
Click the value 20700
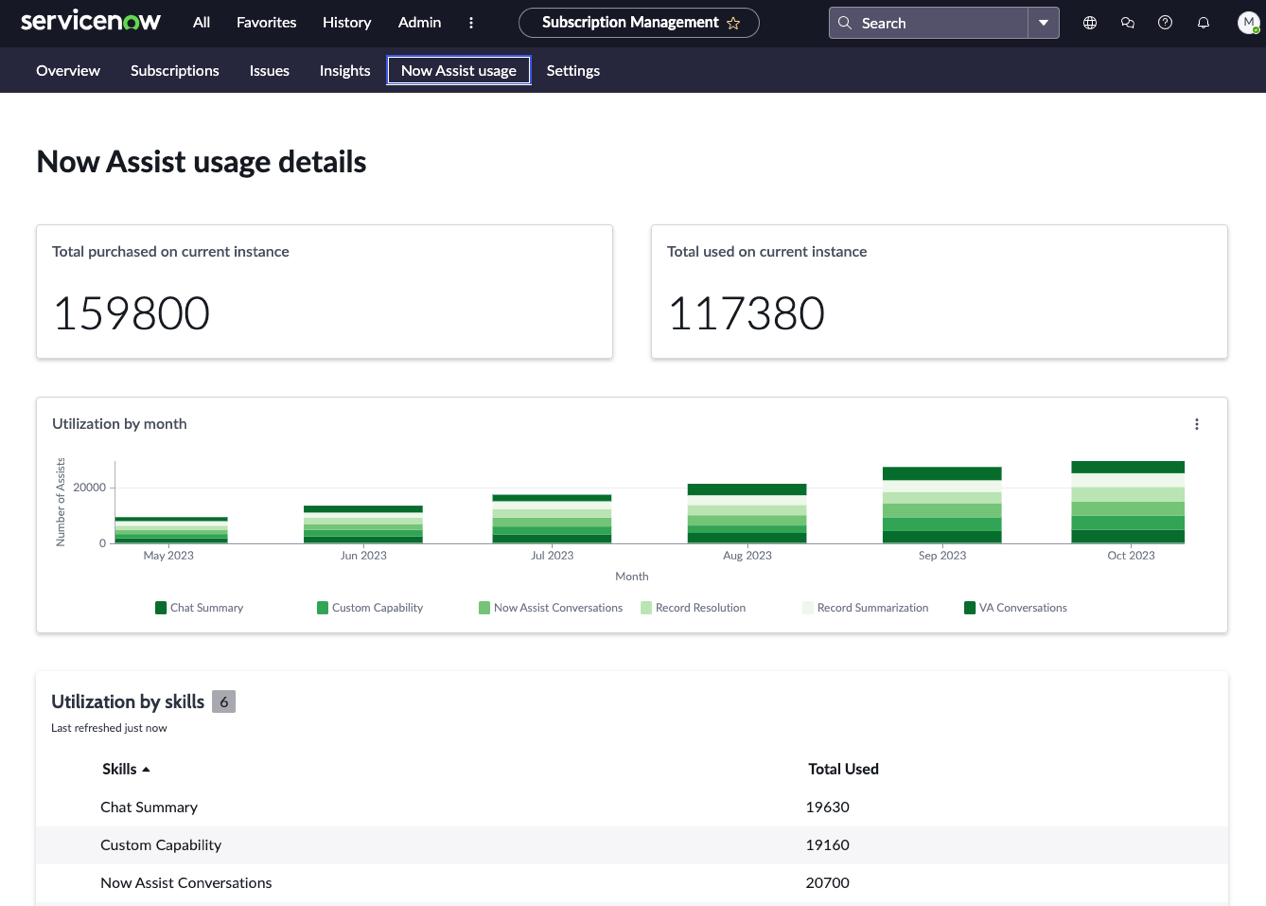click(827, 883)
